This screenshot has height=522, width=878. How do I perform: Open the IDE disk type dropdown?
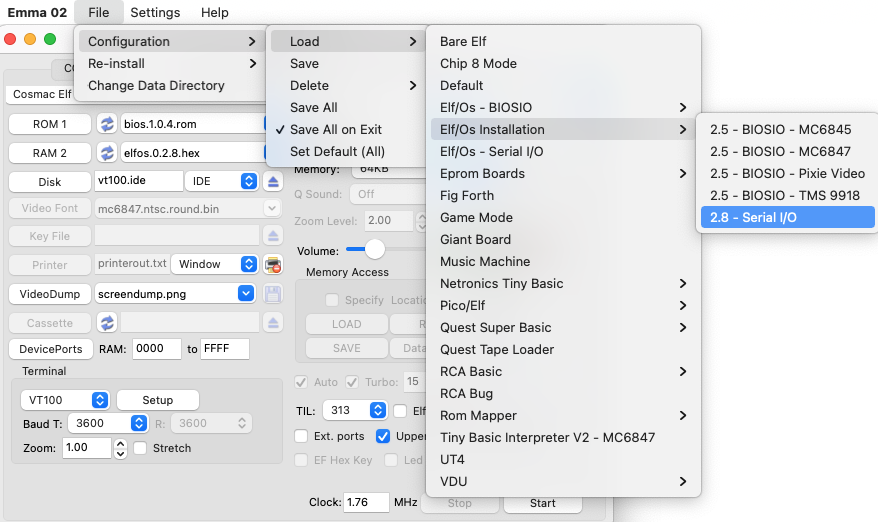[x=222, y=181]
